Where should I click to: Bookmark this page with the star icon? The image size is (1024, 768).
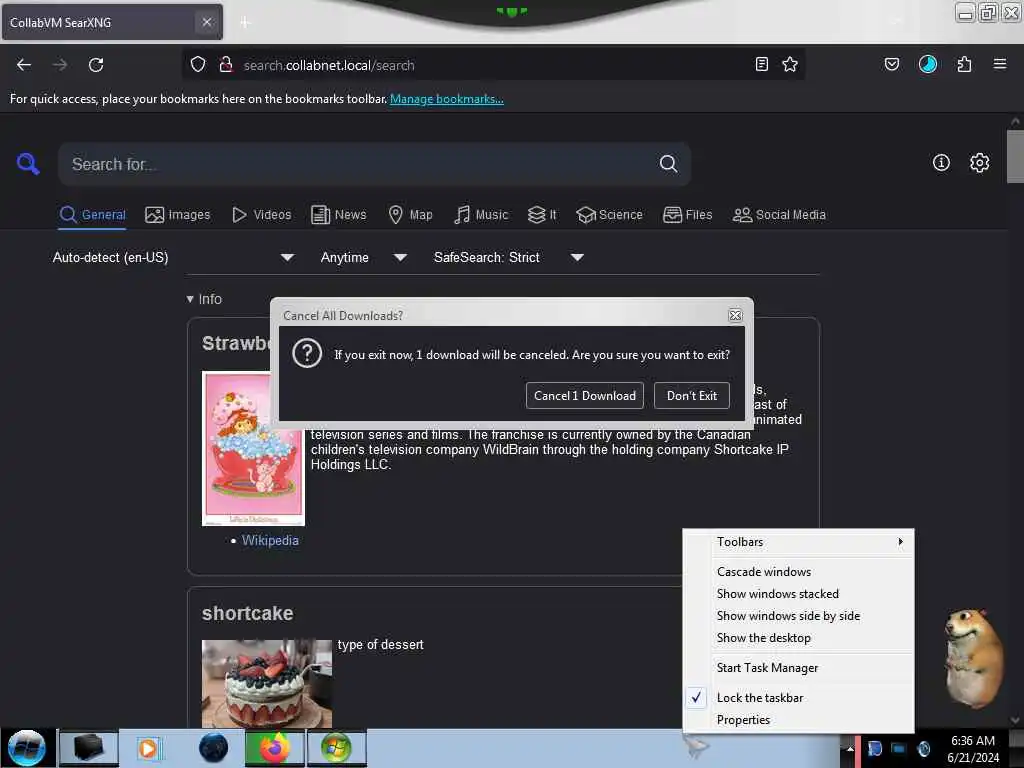790,64
